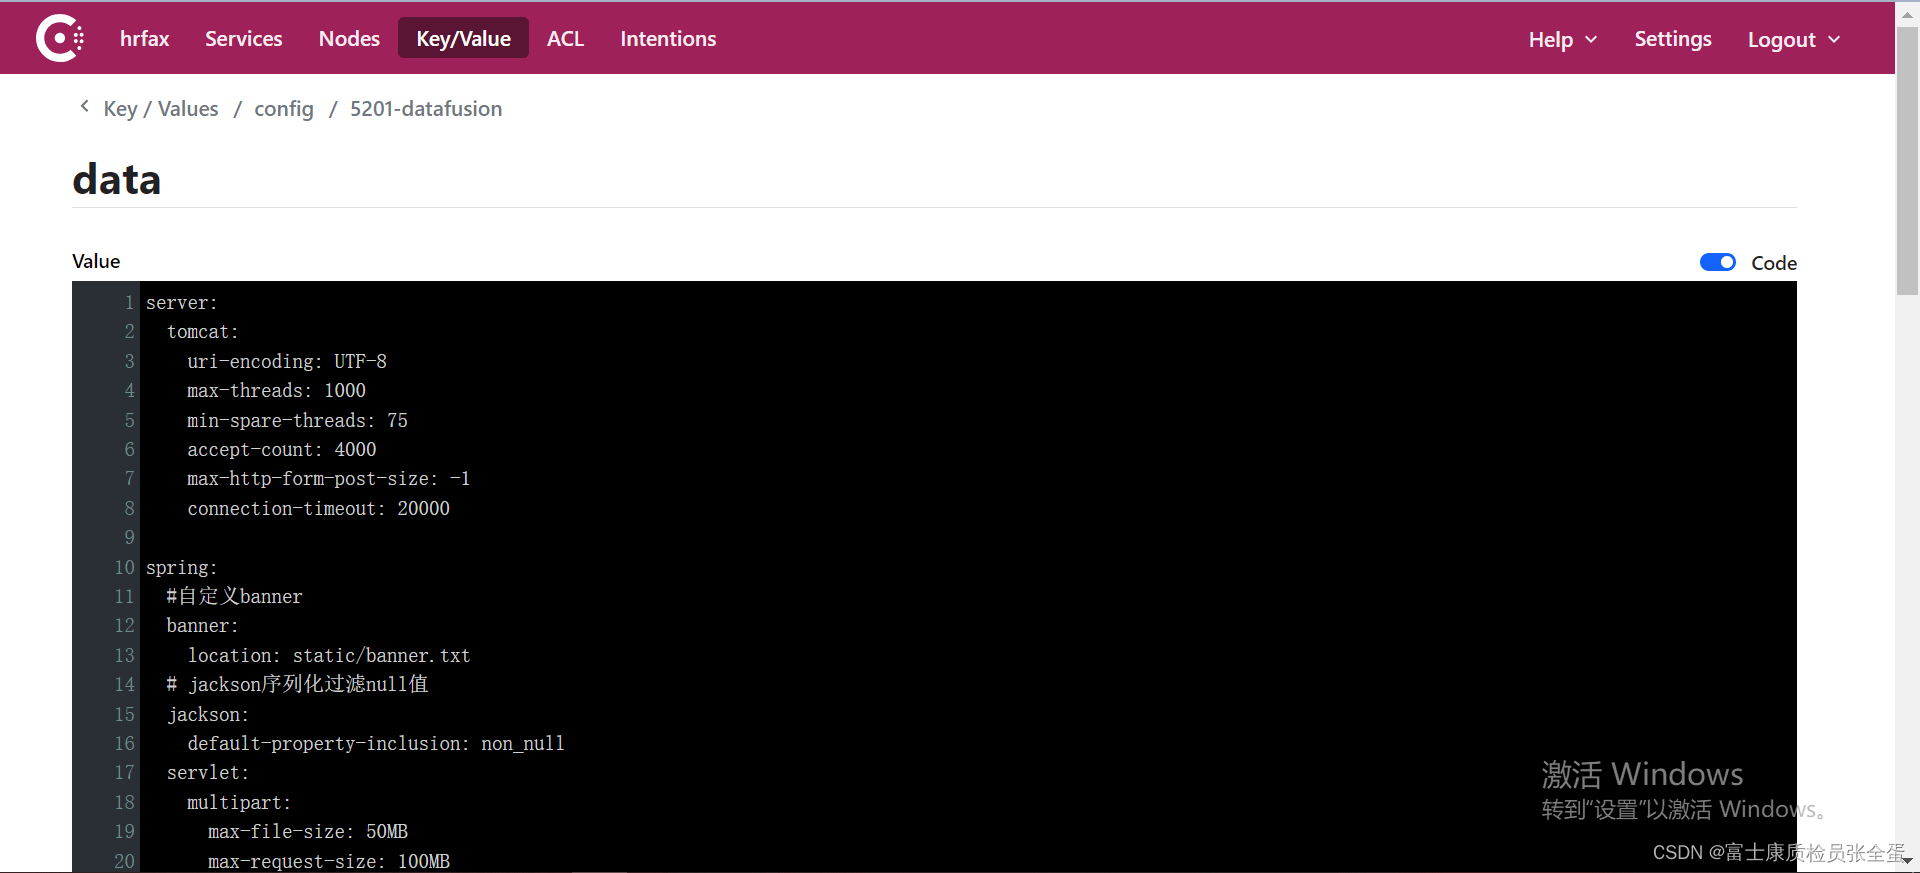Switch to the ACL tab
This screenshot has height=873, width=1920.
click(x=565, y=39)
